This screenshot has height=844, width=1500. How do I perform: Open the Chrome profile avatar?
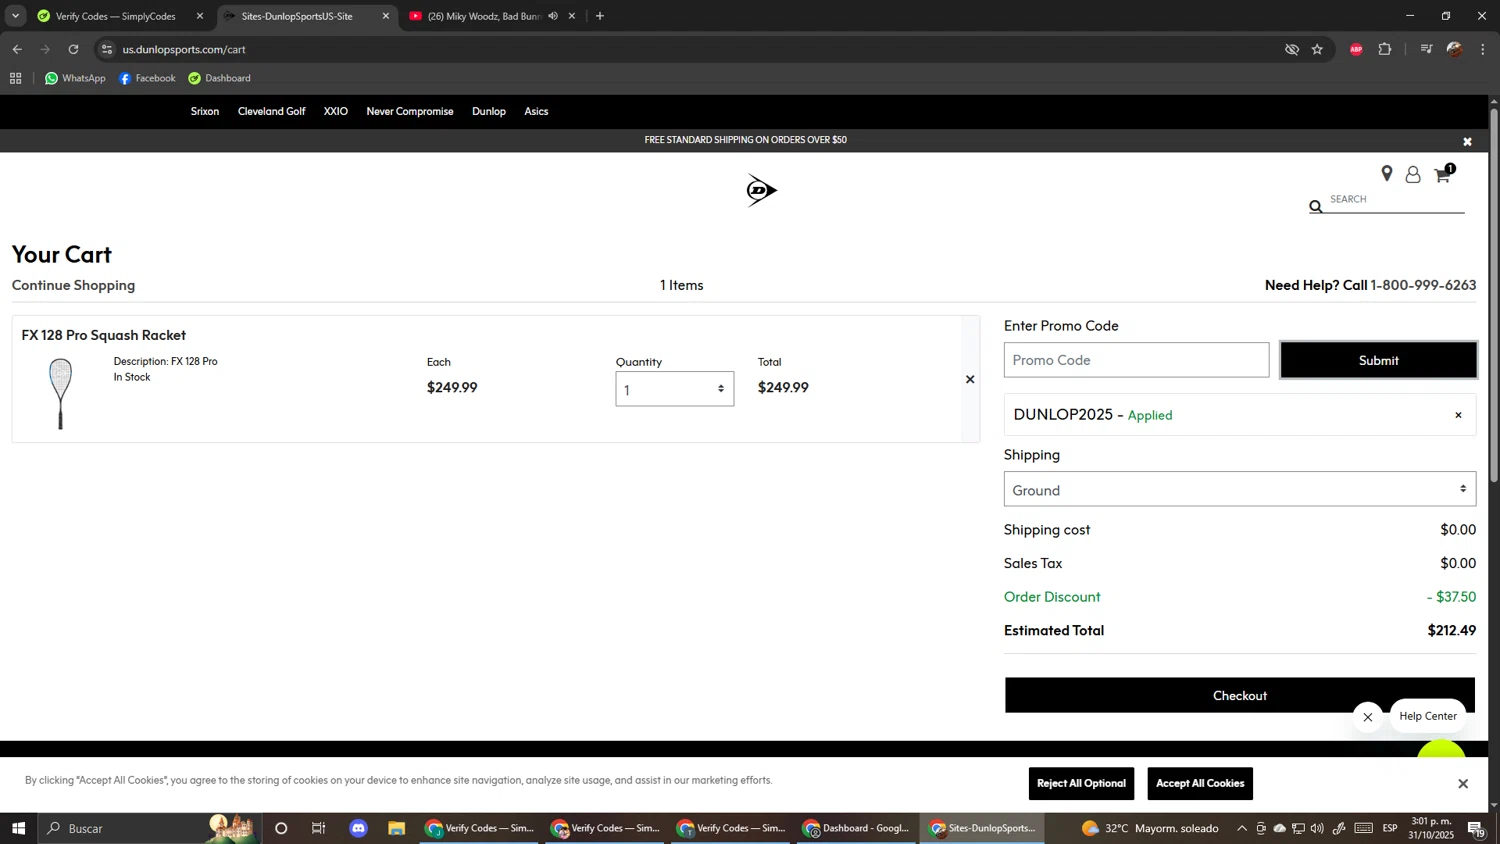1455,49
